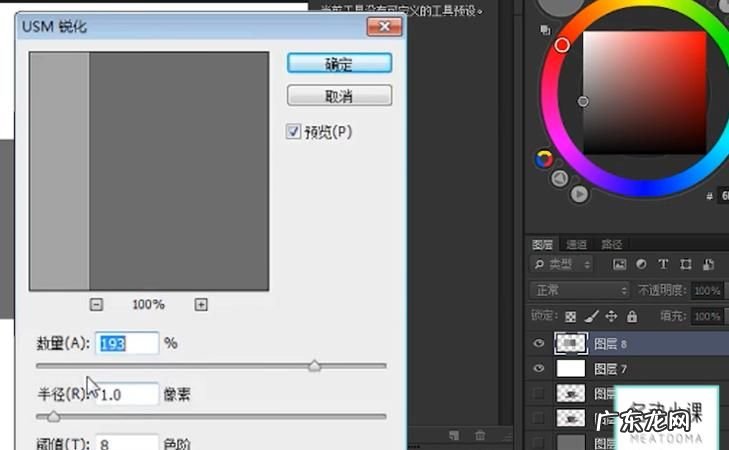Viewport: 729px width, 450px height.
Task: Close the USM 锐化 dialog
Action: coord(384,26)
